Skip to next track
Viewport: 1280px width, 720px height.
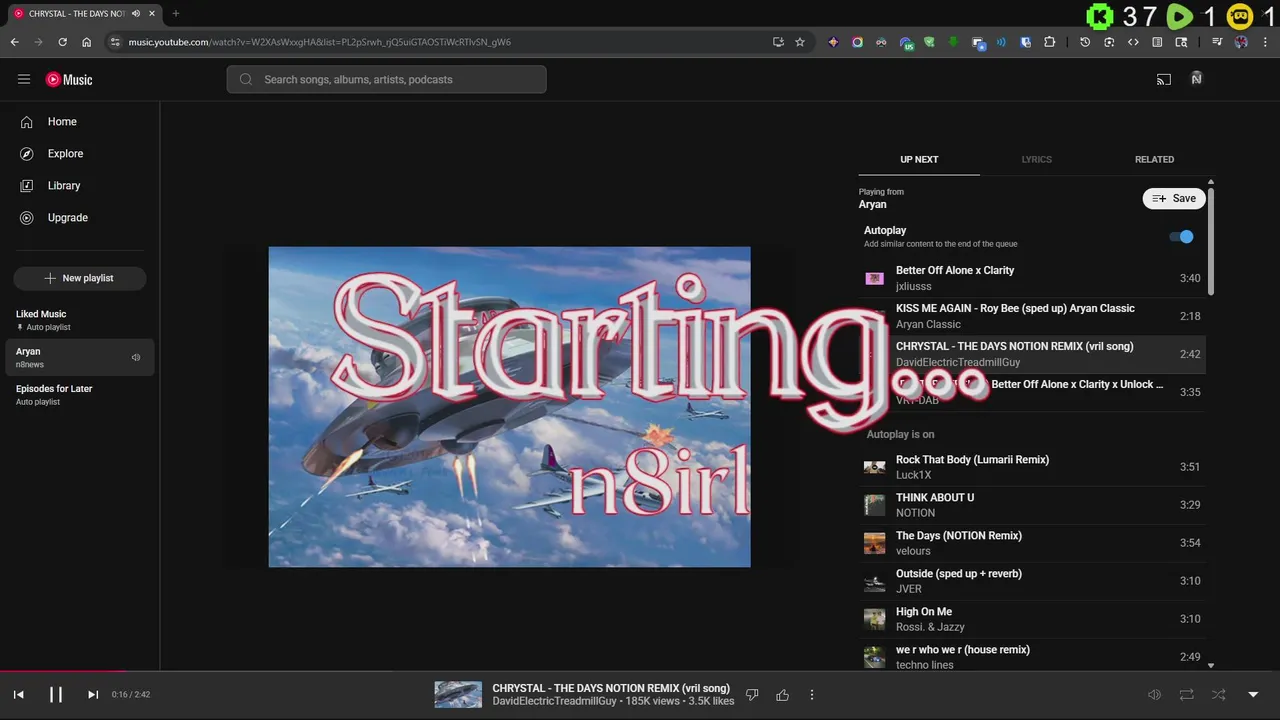tap(93, 694)
